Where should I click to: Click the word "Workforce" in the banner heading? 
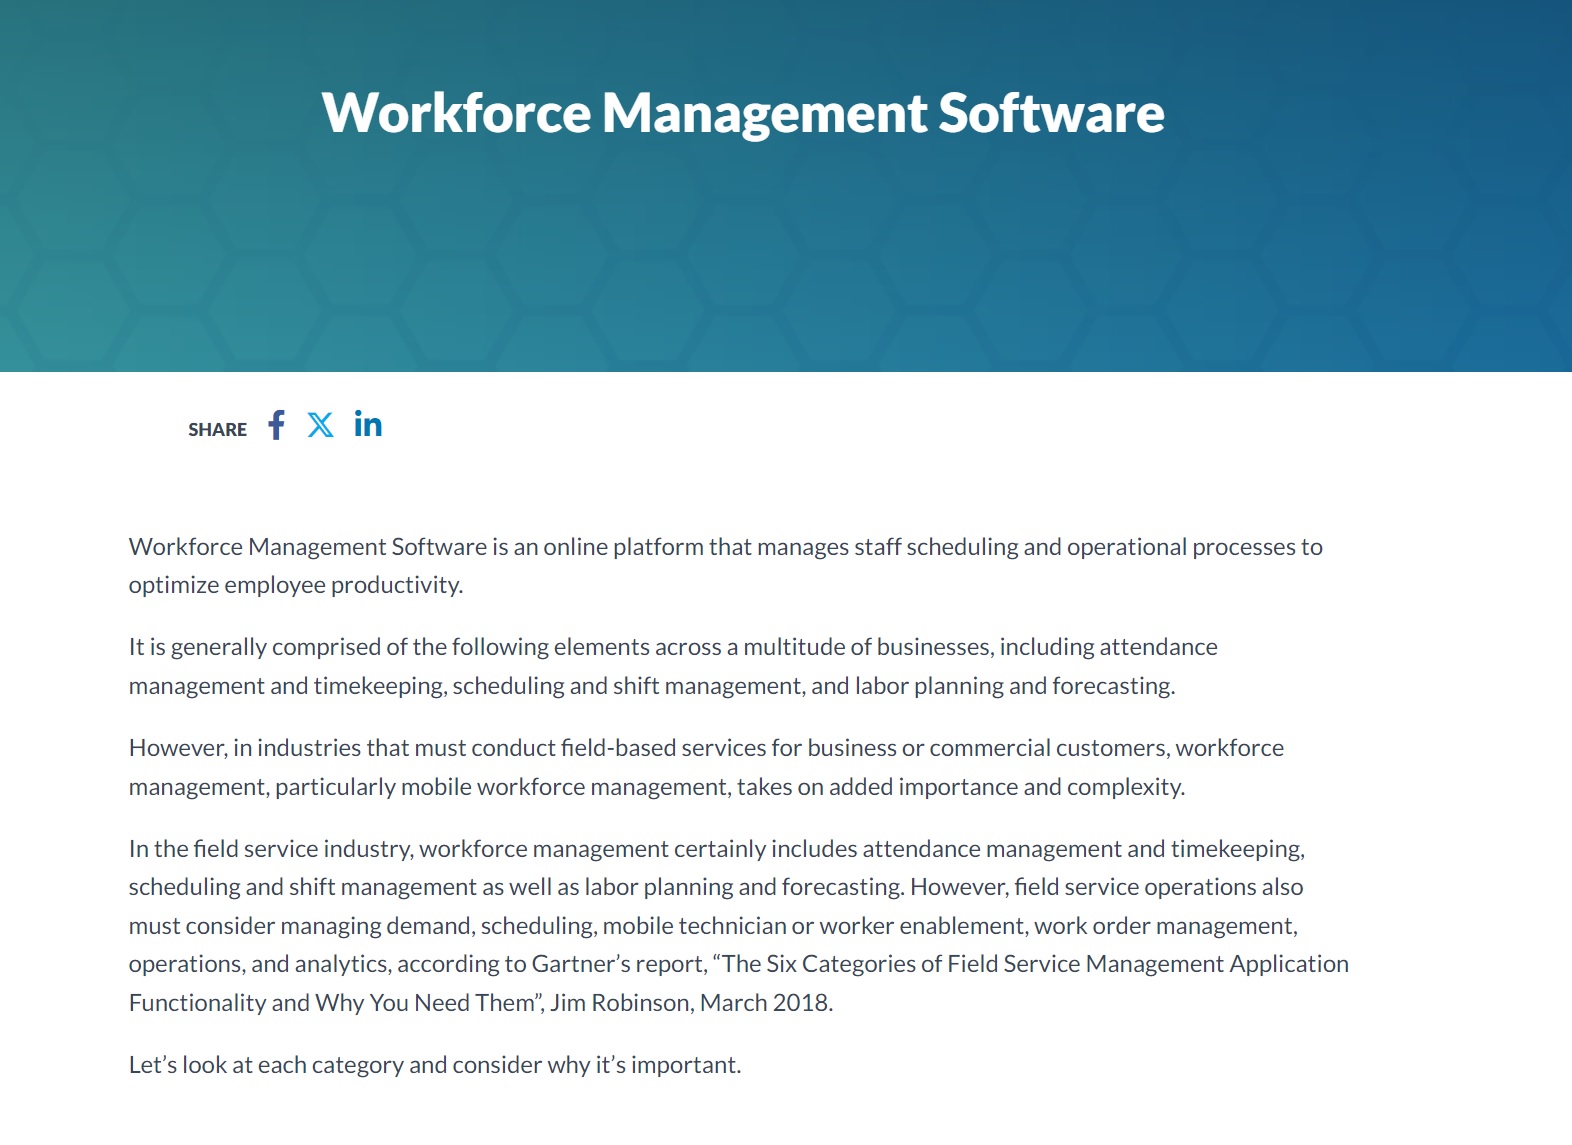(x=456, y=113)
